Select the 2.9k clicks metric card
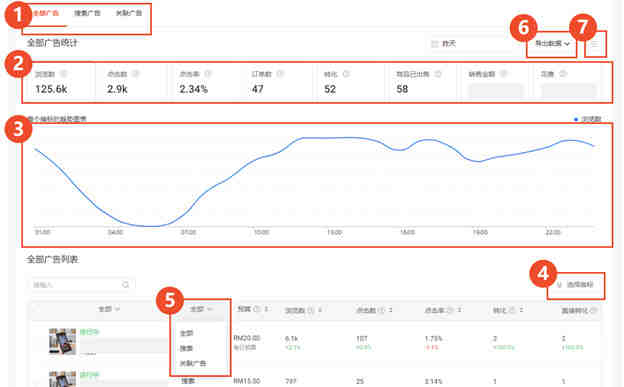624x387 pixels. click(x=131, y=83)
